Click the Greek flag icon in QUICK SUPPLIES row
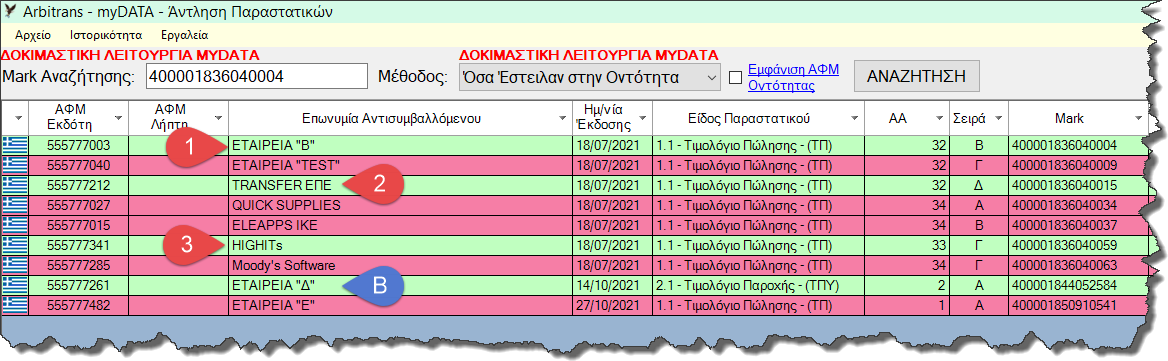Image resolution: width=1168 pixels, height=361 pixels. tap(15, 205)
